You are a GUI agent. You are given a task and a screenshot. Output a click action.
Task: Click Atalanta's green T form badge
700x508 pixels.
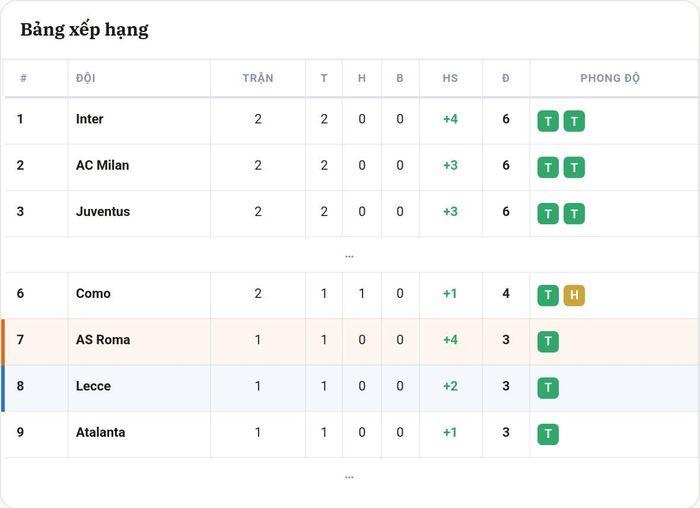tap(548, 434)
